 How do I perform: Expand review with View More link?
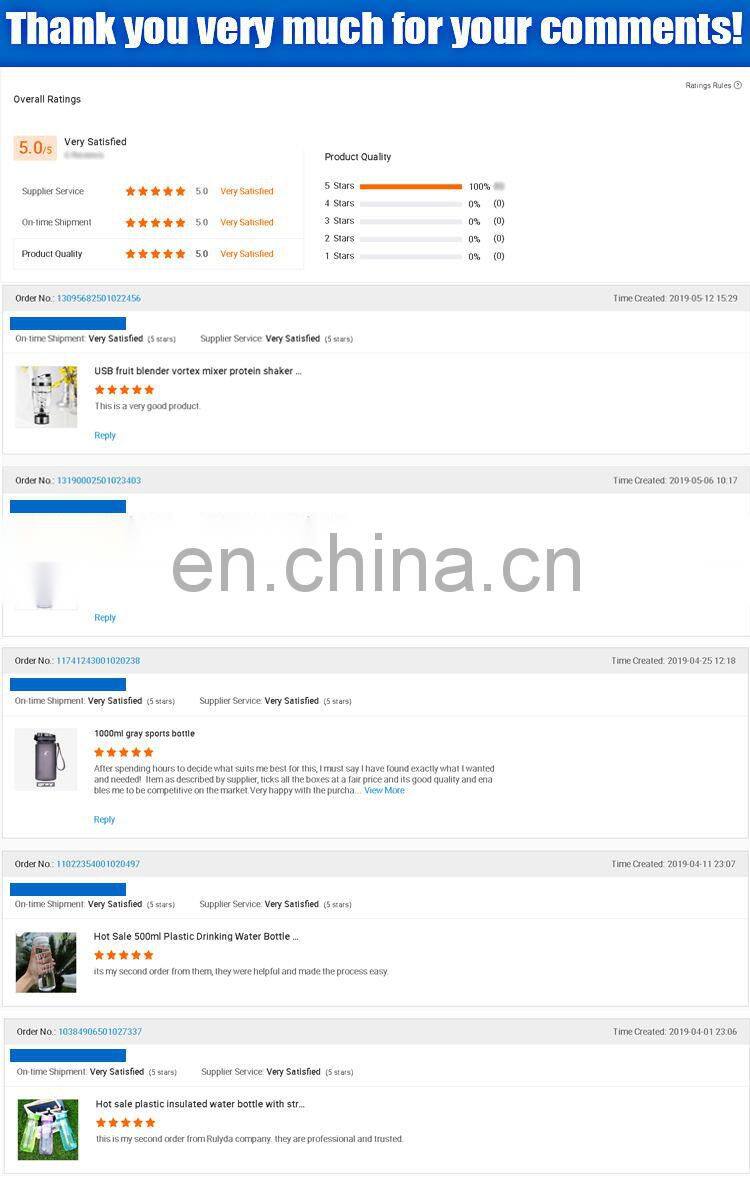384,790
